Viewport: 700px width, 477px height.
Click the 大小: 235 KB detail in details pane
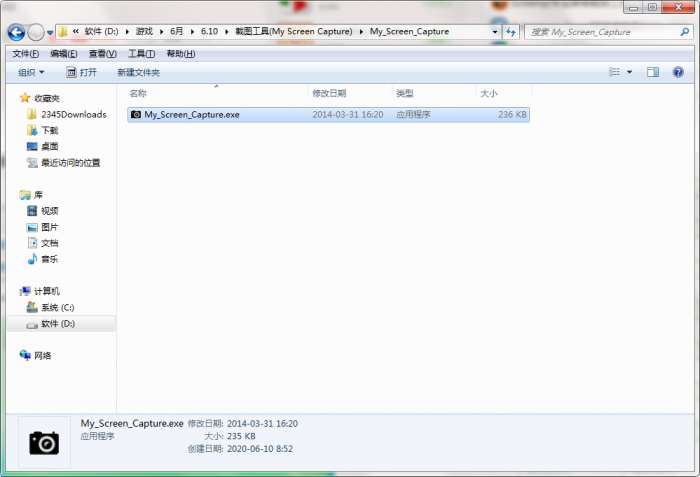point(229,436)
